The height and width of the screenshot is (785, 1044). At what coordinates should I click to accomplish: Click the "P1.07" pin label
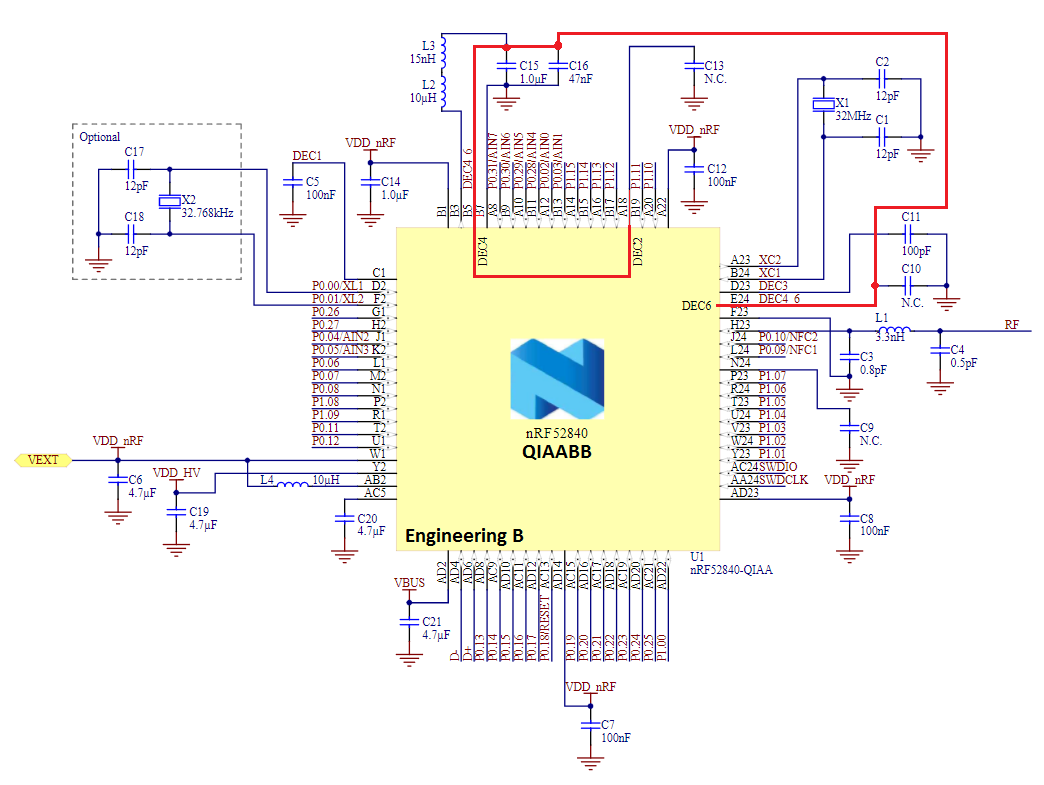[x=772, y=376]
